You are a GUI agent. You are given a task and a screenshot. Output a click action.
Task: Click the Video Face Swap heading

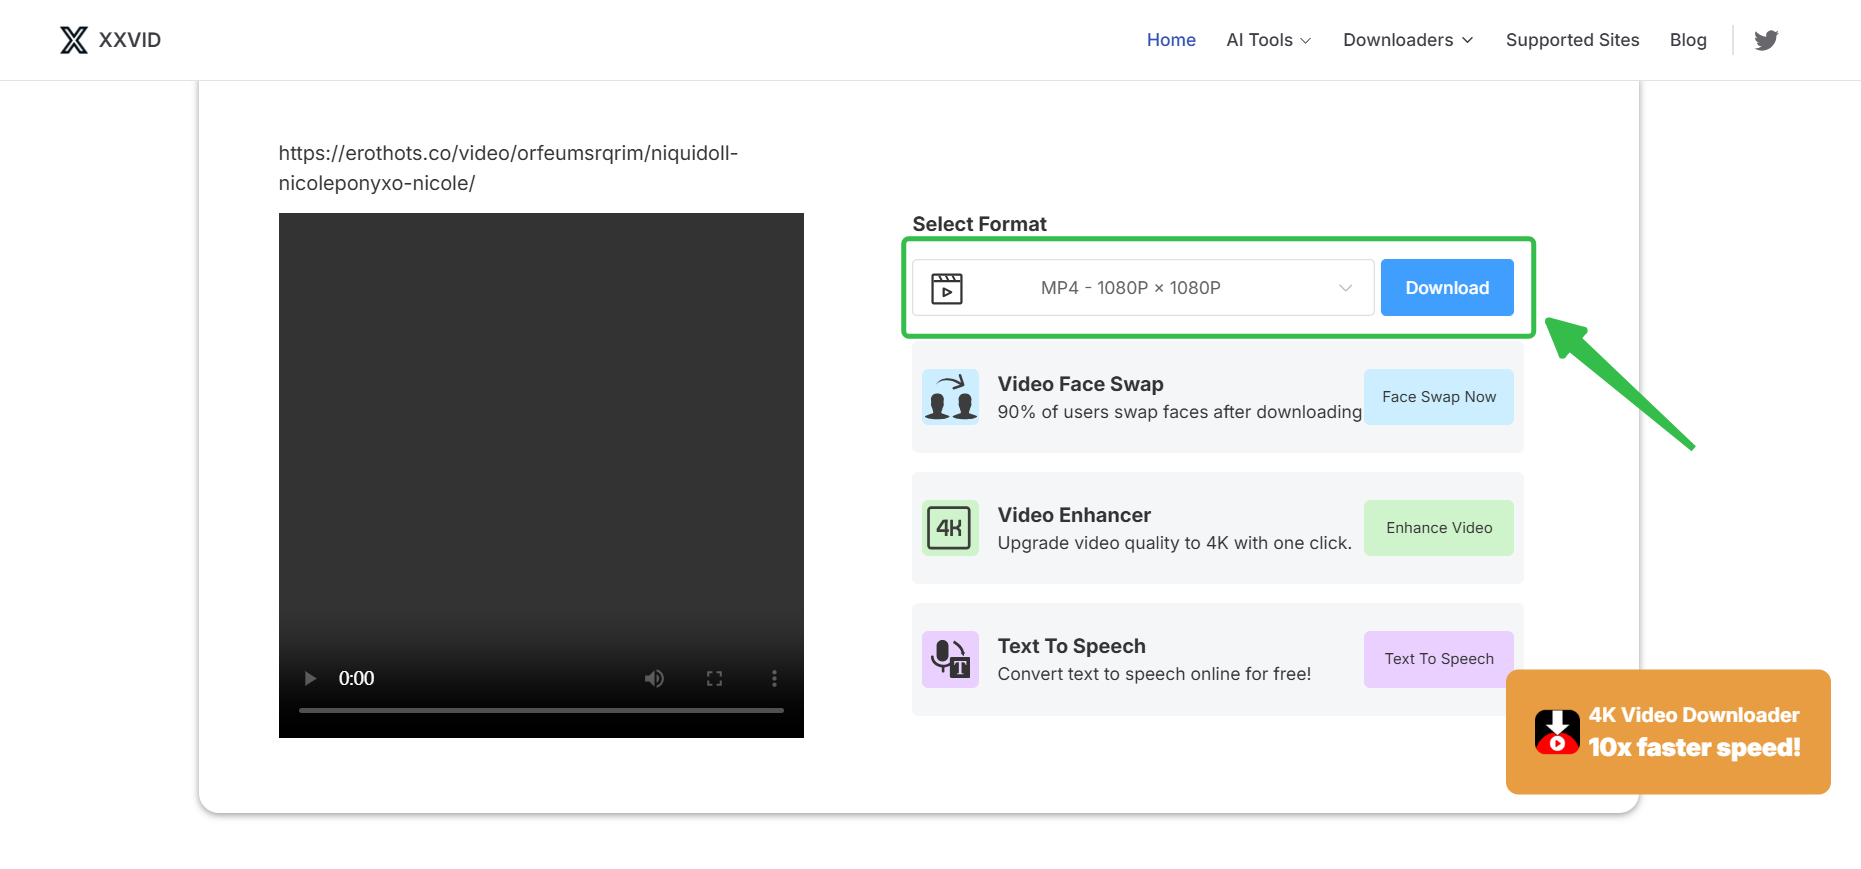coord(1080,384)
